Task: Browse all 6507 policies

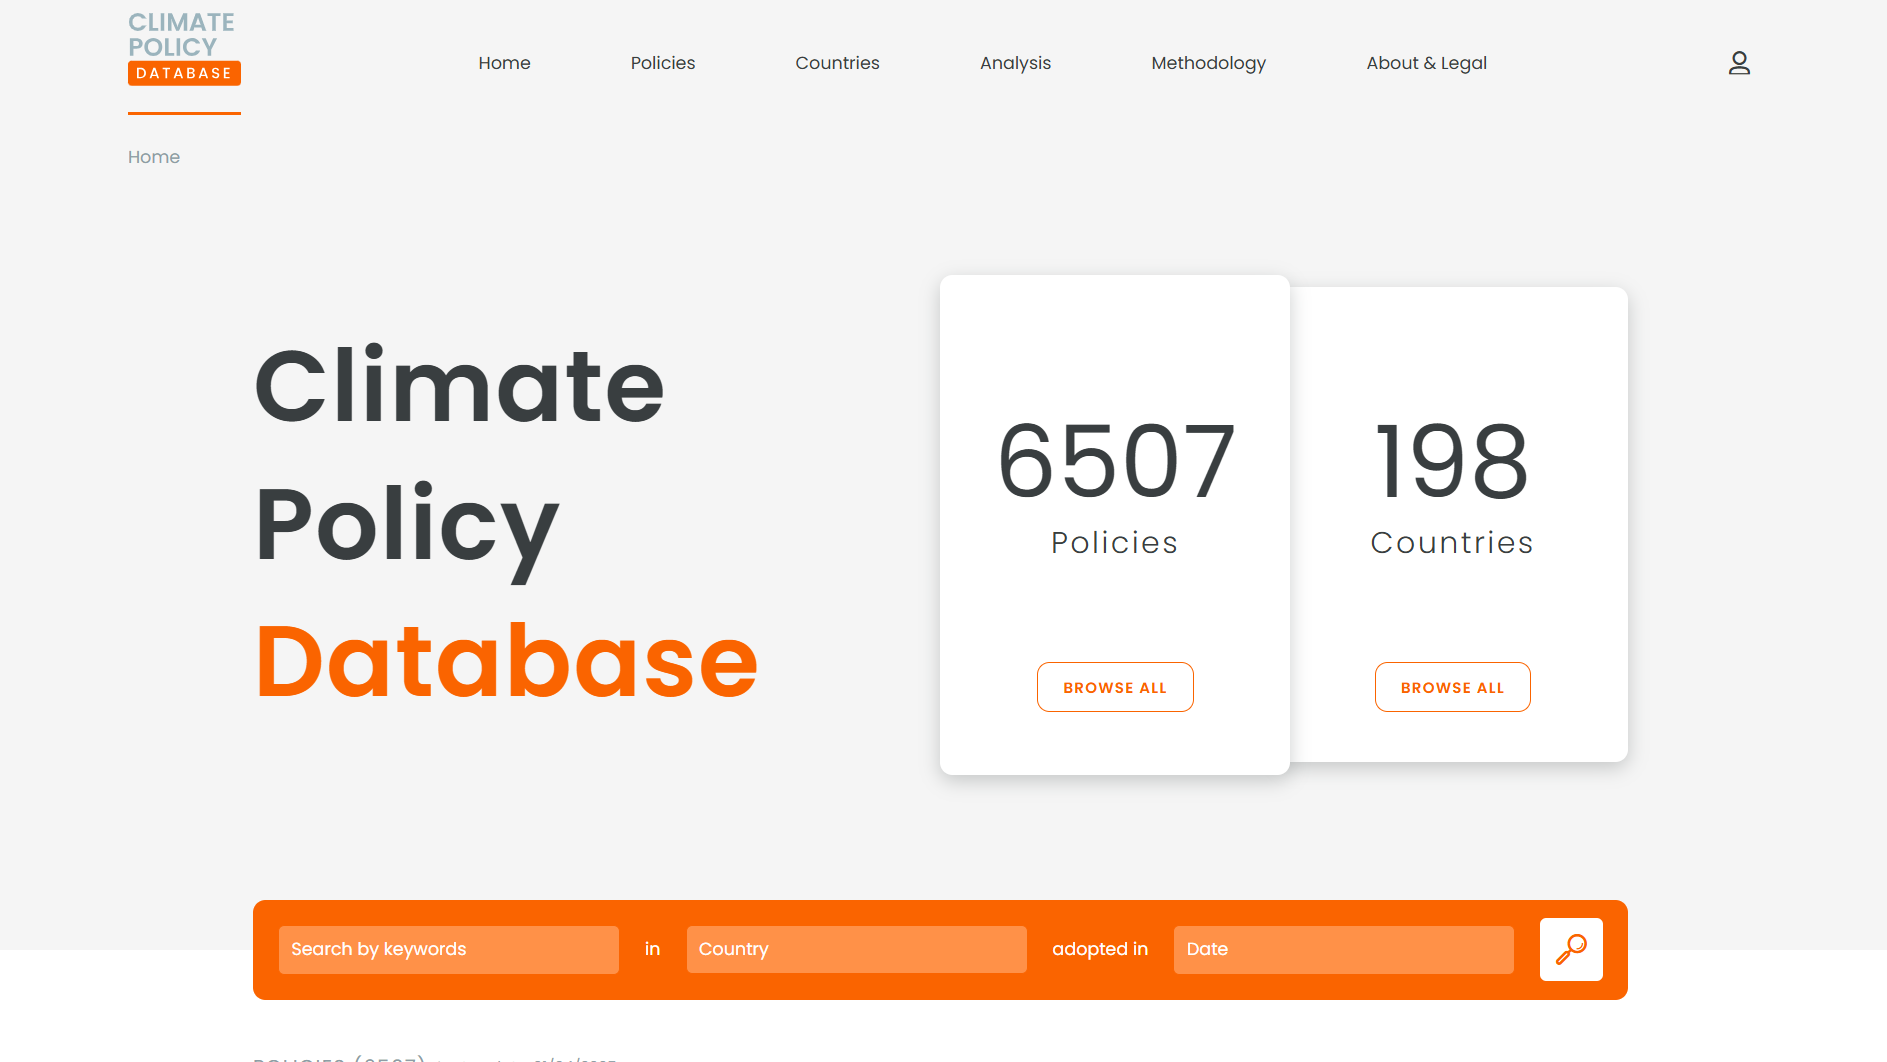Action: coord(1114,687)
